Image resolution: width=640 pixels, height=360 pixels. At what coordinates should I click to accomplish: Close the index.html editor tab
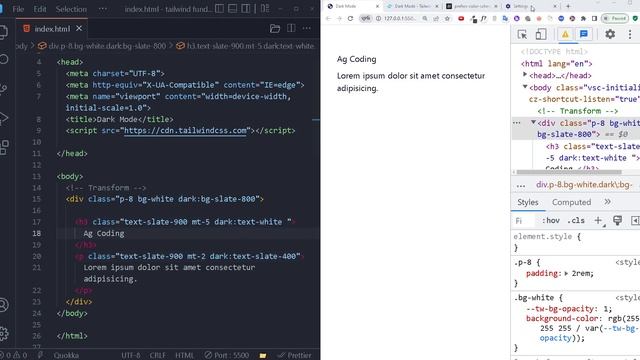point(79,29)
